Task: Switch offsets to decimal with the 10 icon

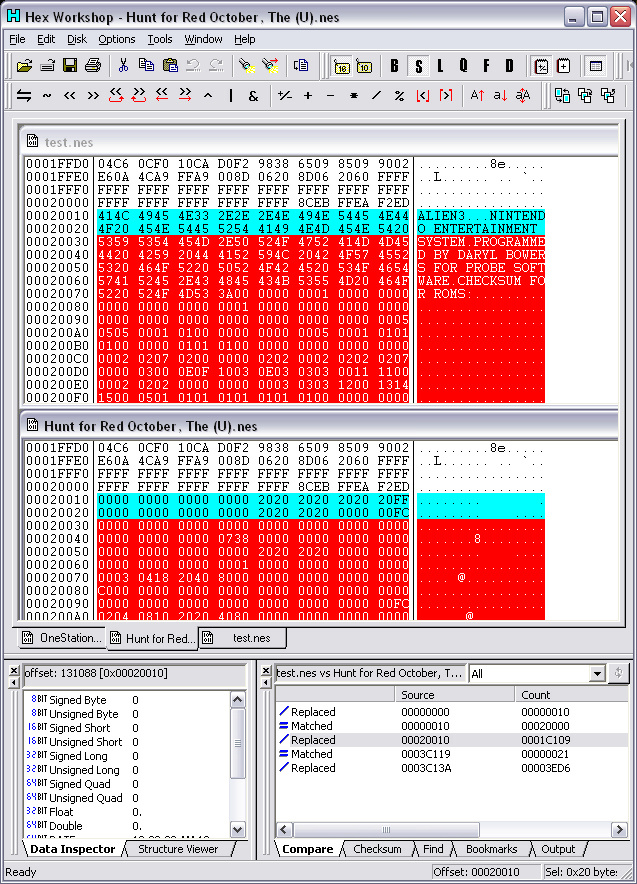Action: click(364, 67)
